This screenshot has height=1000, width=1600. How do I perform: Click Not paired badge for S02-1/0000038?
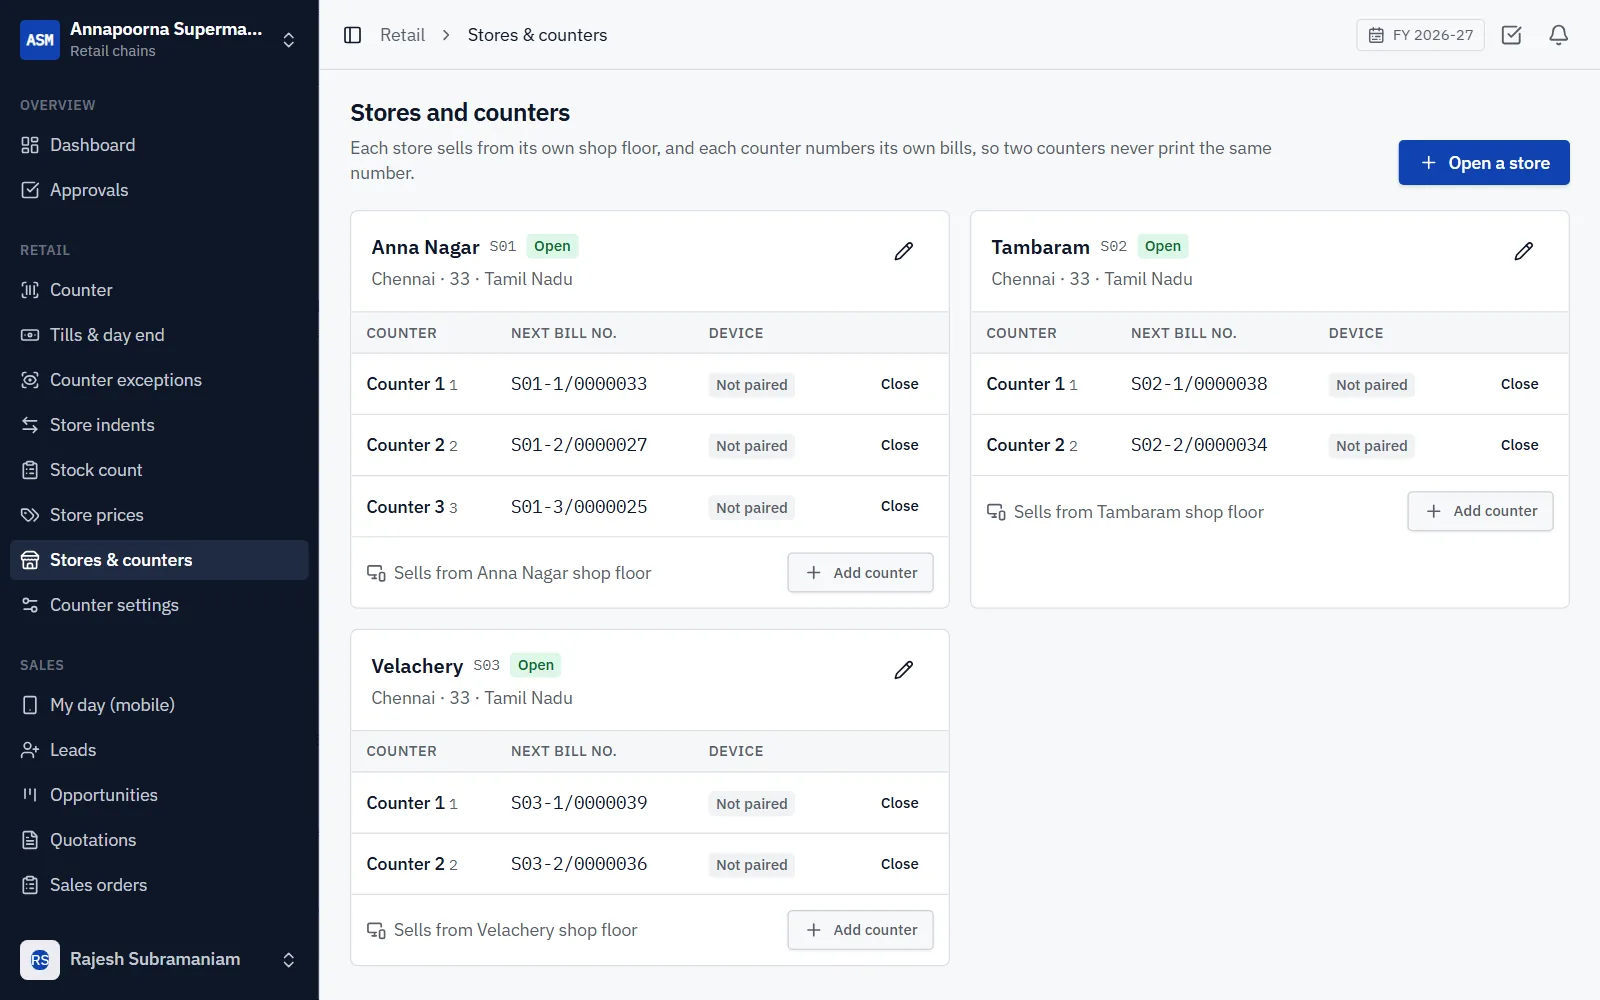tap(1371, 385)
